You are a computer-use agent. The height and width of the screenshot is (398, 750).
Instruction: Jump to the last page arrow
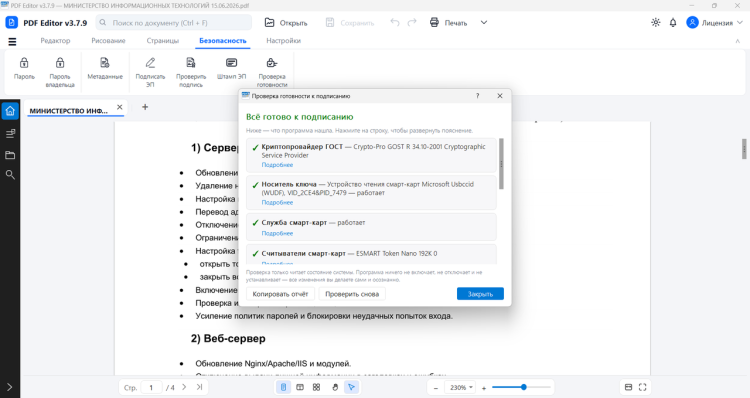[199, 387]
